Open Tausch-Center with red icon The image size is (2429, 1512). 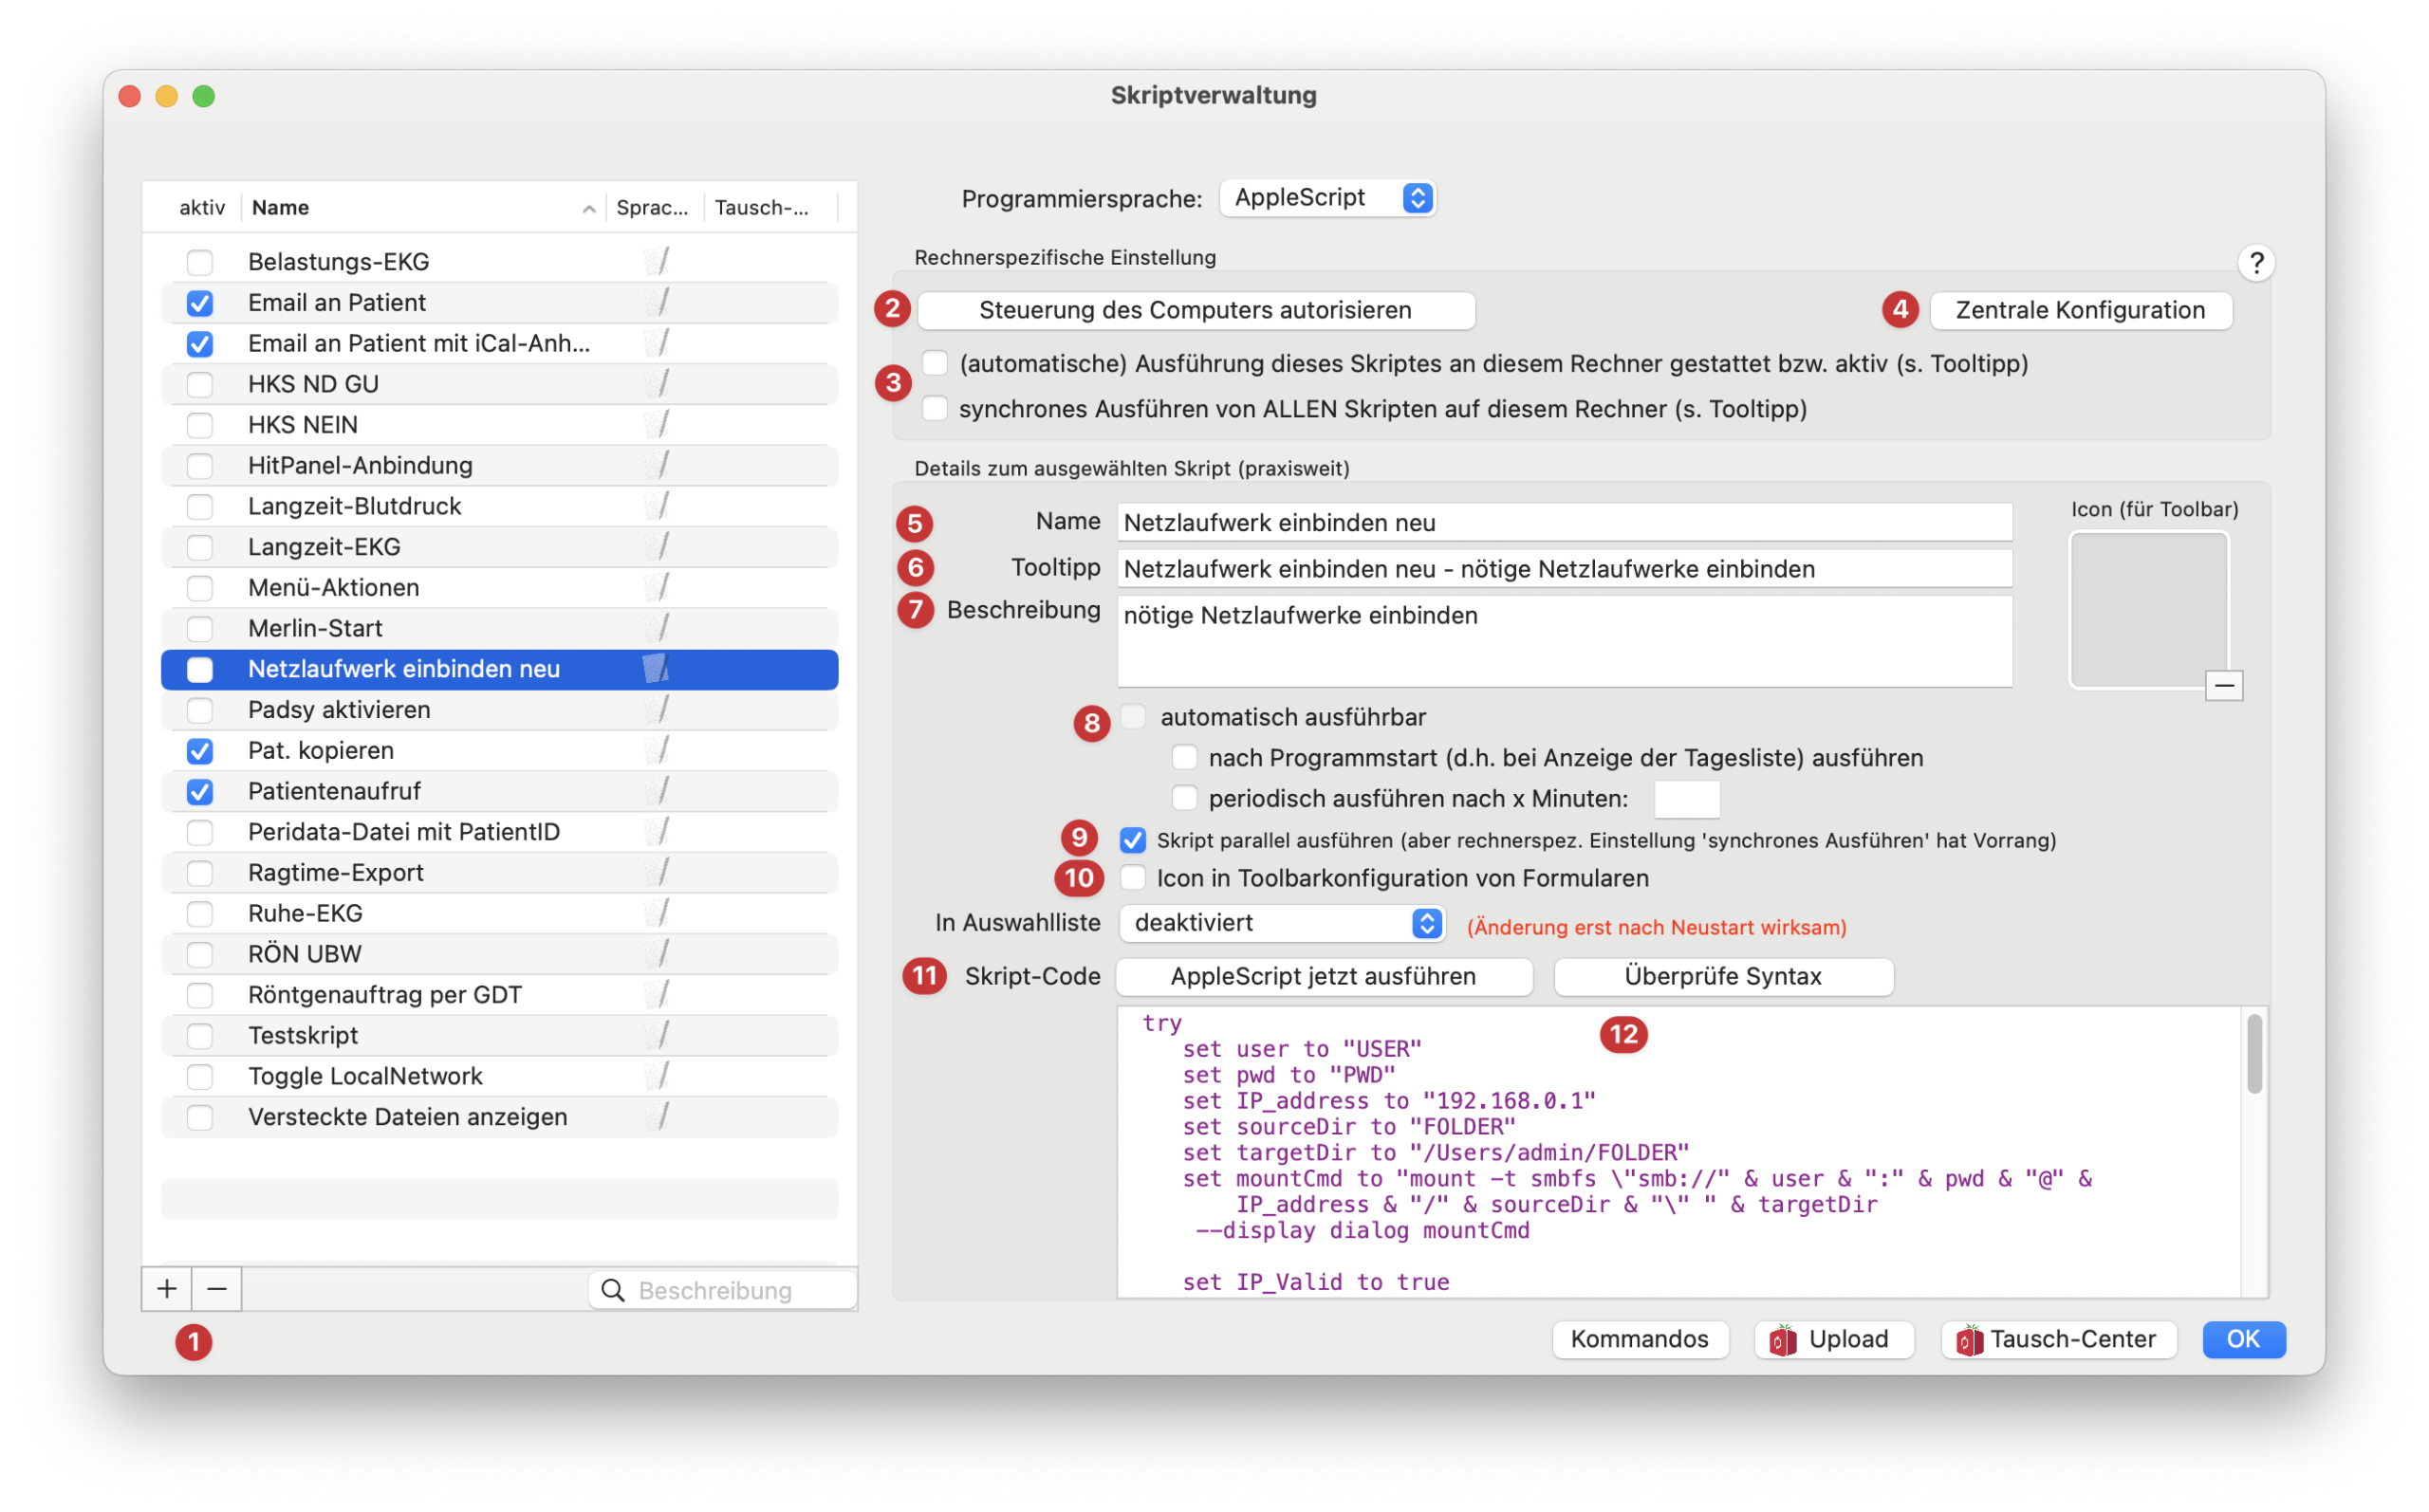click(2059, 1339)
